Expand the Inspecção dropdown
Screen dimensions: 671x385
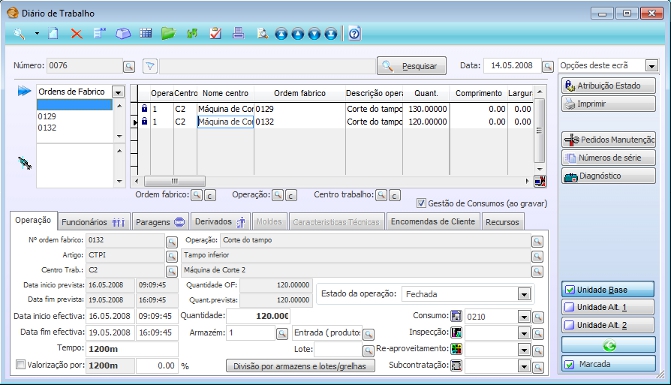(524, 333)
